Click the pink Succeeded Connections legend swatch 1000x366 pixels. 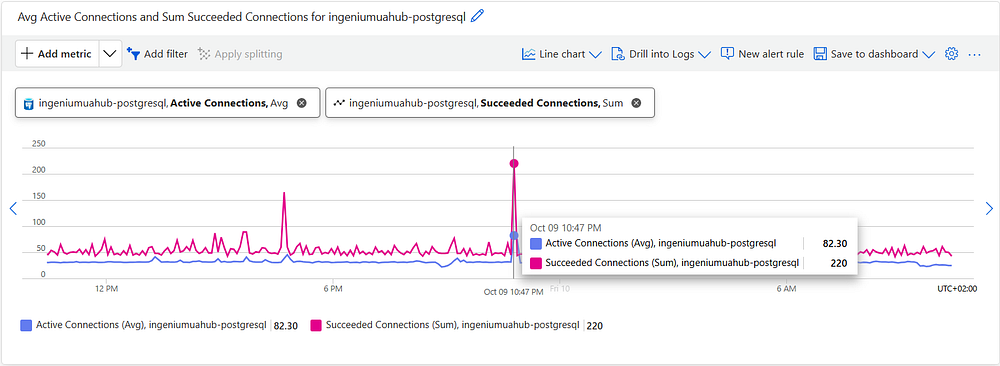(x=316, y=325)
